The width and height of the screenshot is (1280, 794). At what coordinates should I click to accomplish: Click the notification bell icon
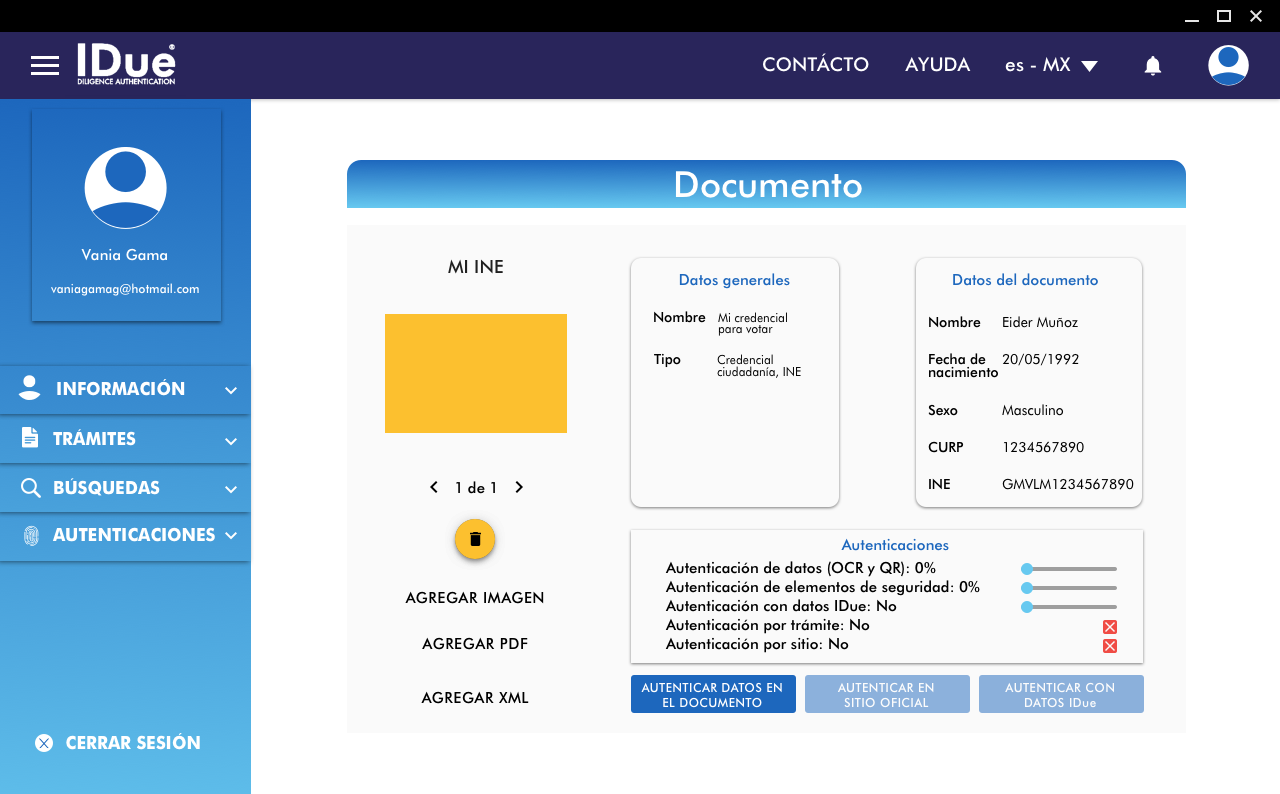1152,66
